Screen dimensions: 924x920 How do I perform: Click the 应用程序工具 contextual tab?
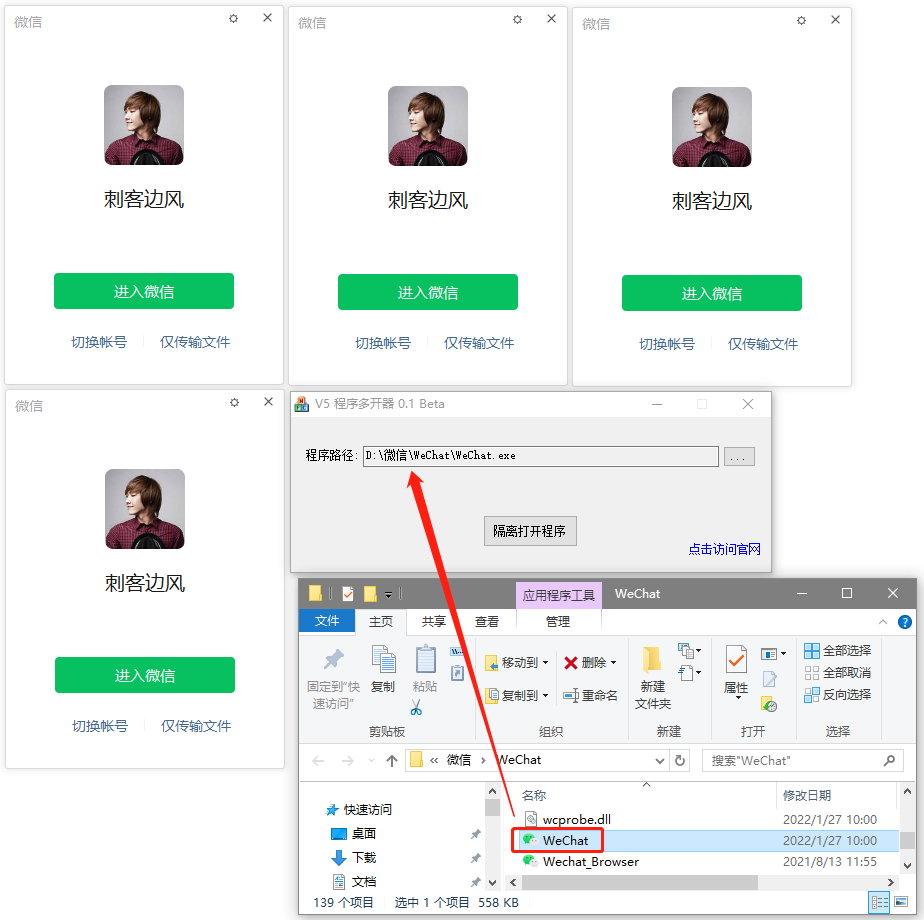pyautogui.click(x=559, y=595)
